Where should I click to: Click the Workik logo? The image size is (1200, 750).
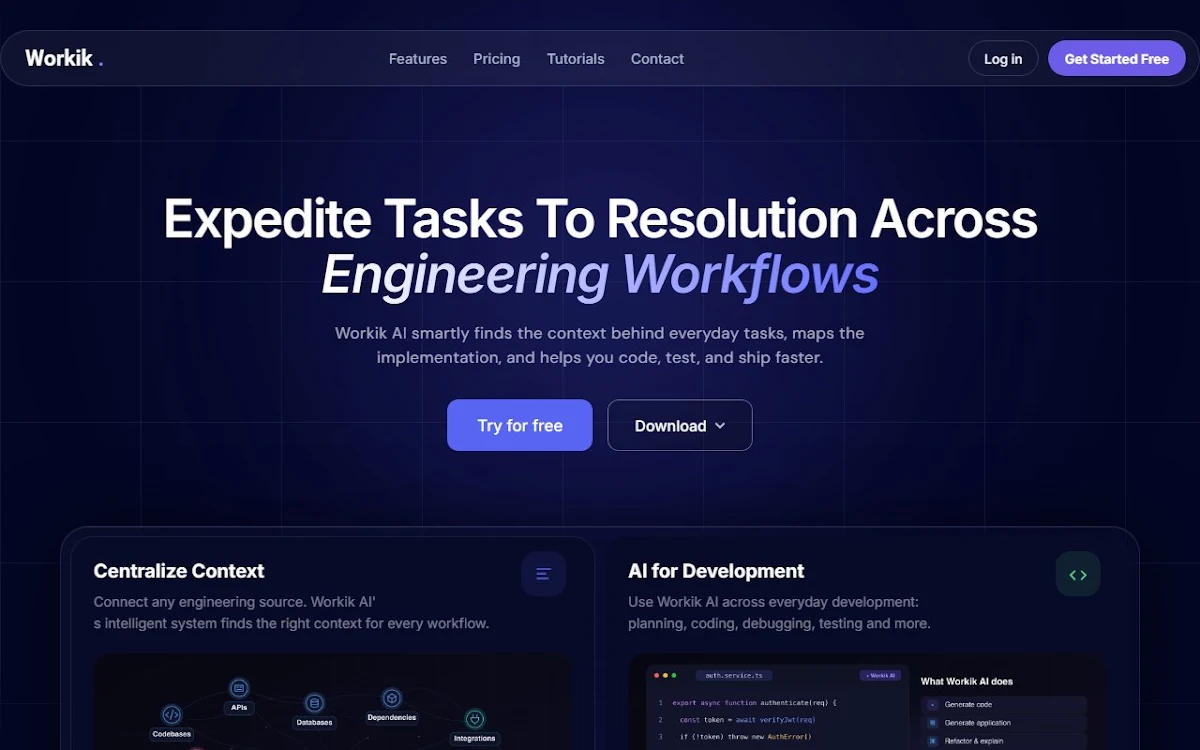click(x=64, y=58)
